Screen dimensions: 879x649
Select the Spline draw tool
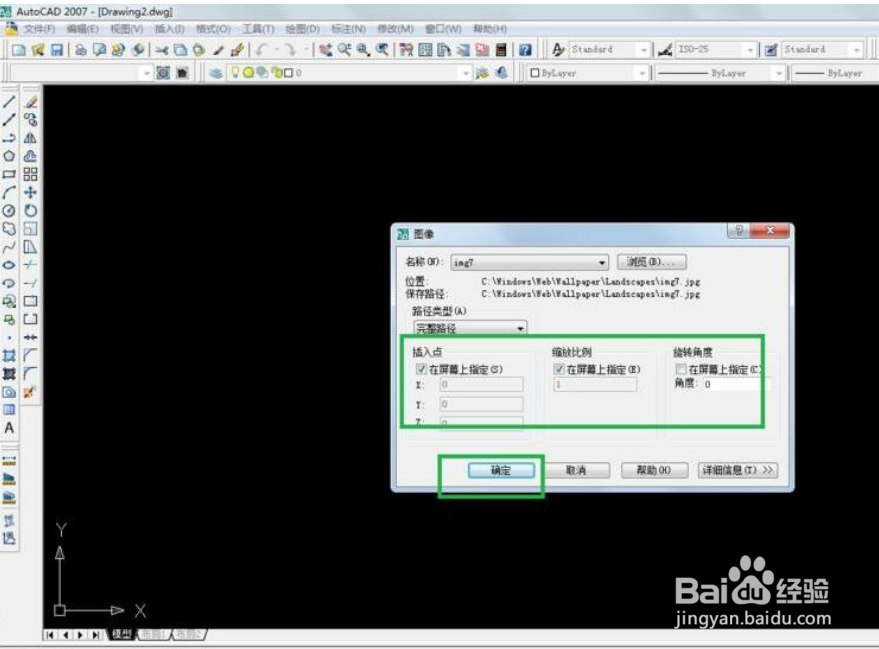coord(9,247)
